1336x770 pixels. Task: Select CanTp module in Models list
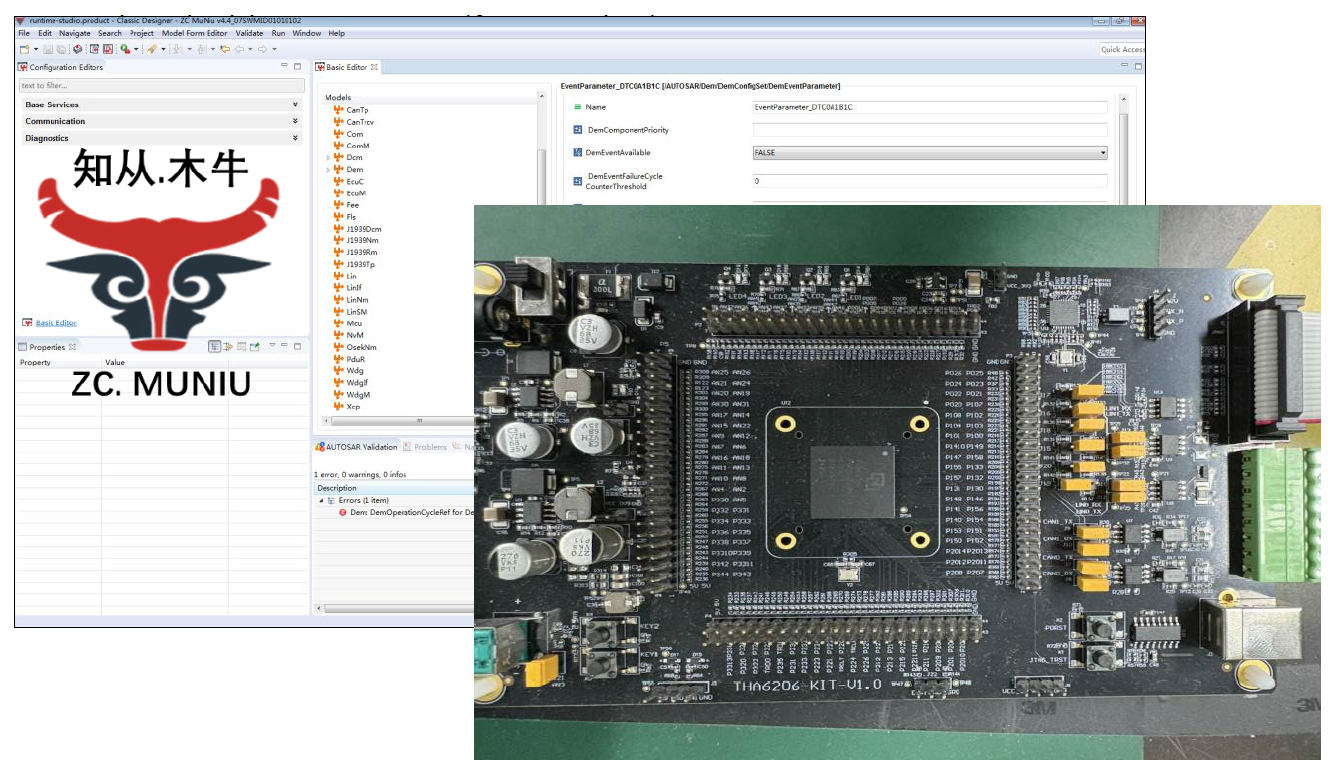357,110
